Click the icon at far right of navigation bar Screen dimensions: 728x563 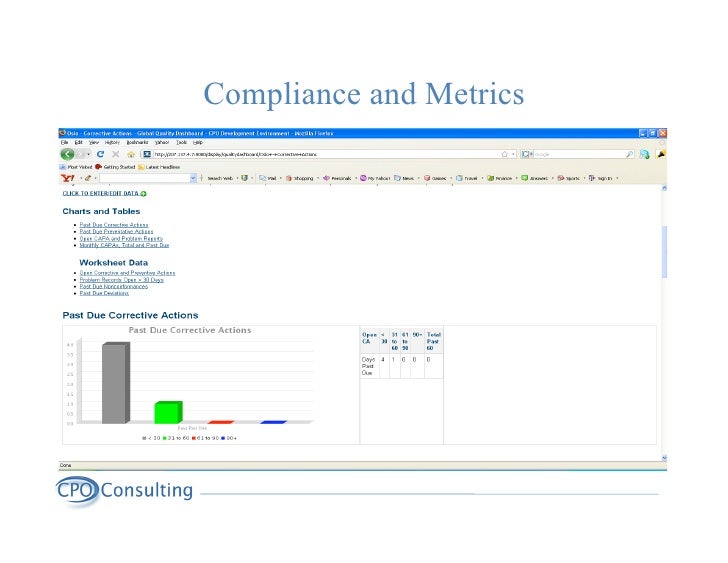661,154
